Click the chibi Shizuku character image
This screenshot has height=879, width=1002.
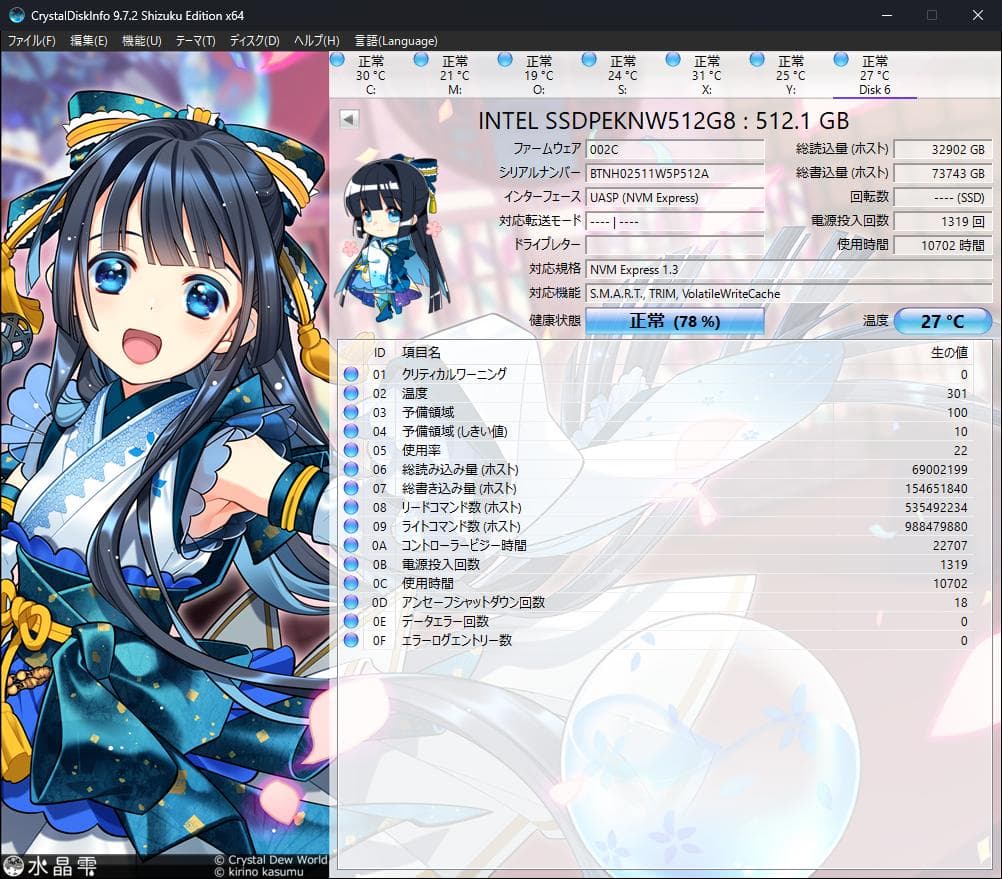(392, 238)
